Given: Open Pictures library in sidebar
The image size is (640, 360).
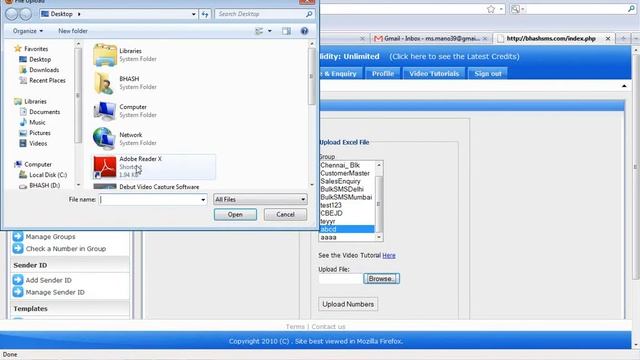Looking at the screenshot, I should 35,133.
